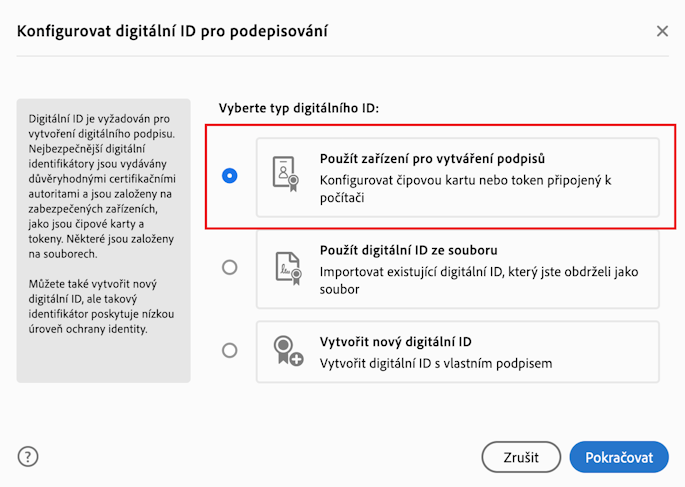The image size is (685, 487).
Task: Select the "Použít digitální ID ze souboru" heading
Action: [x=422, y=249]
